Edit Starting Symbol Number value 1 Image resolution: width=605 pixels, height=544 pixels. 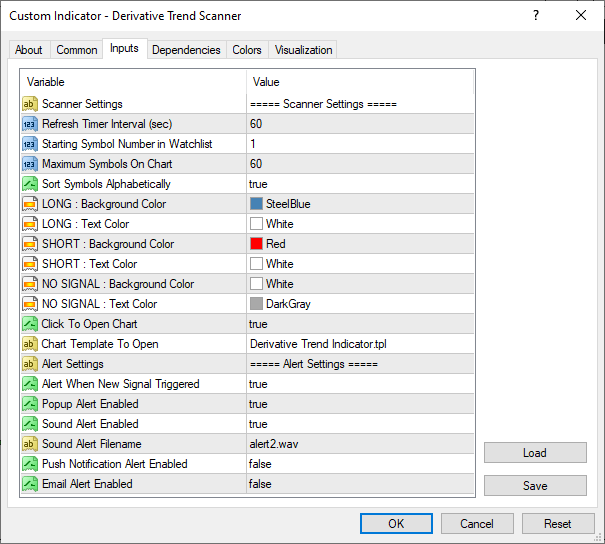click(x=360, y=144)
